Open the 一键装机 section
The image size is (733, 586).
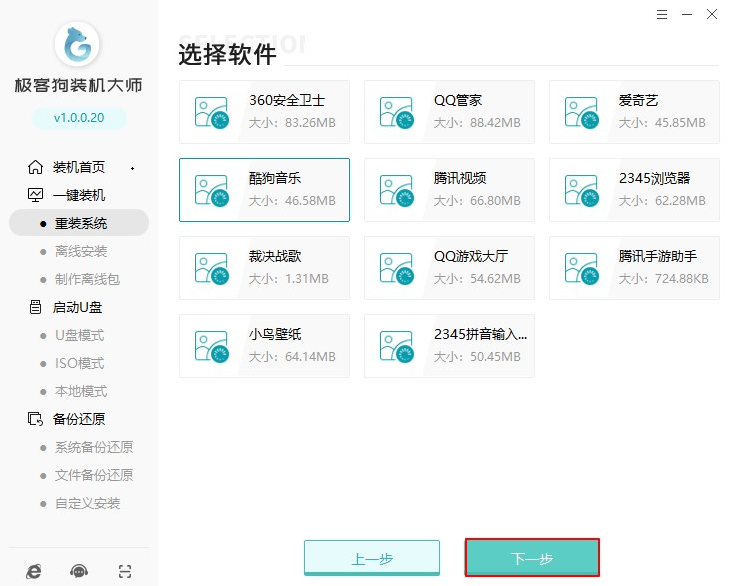tap(79, 195)
